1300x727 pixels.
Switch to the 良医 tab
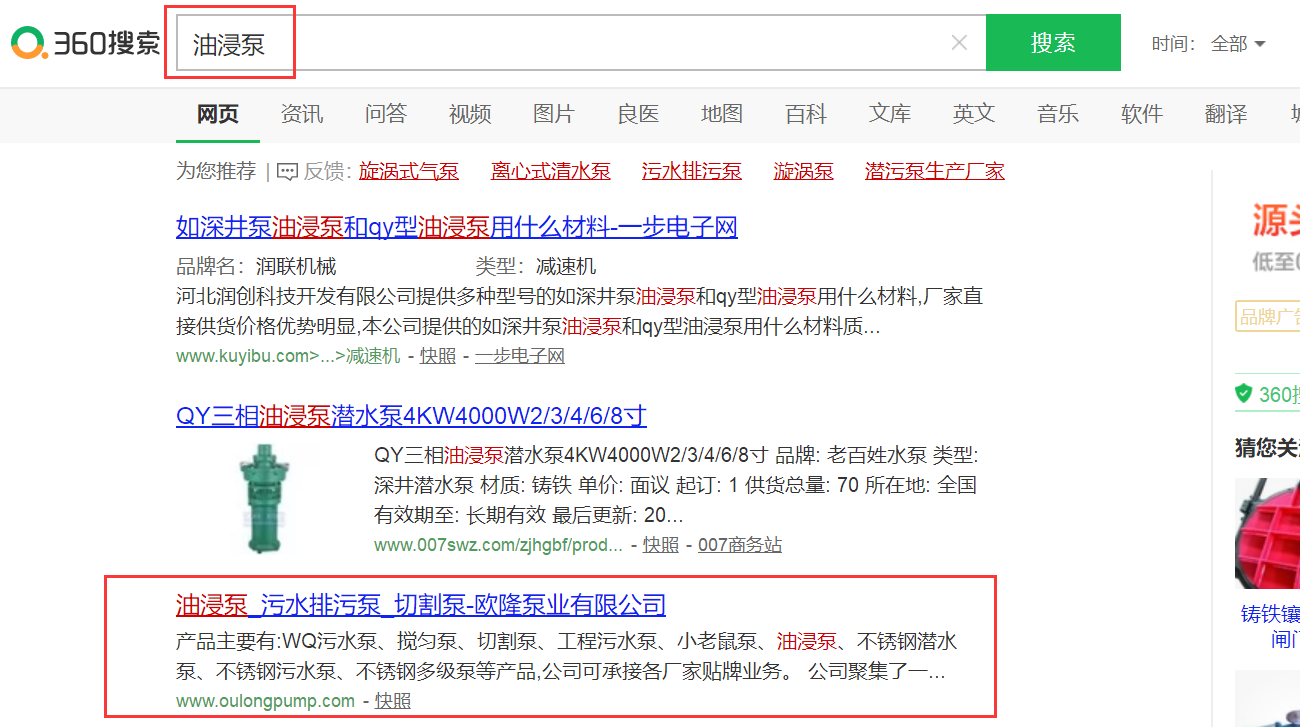(638, 114)
